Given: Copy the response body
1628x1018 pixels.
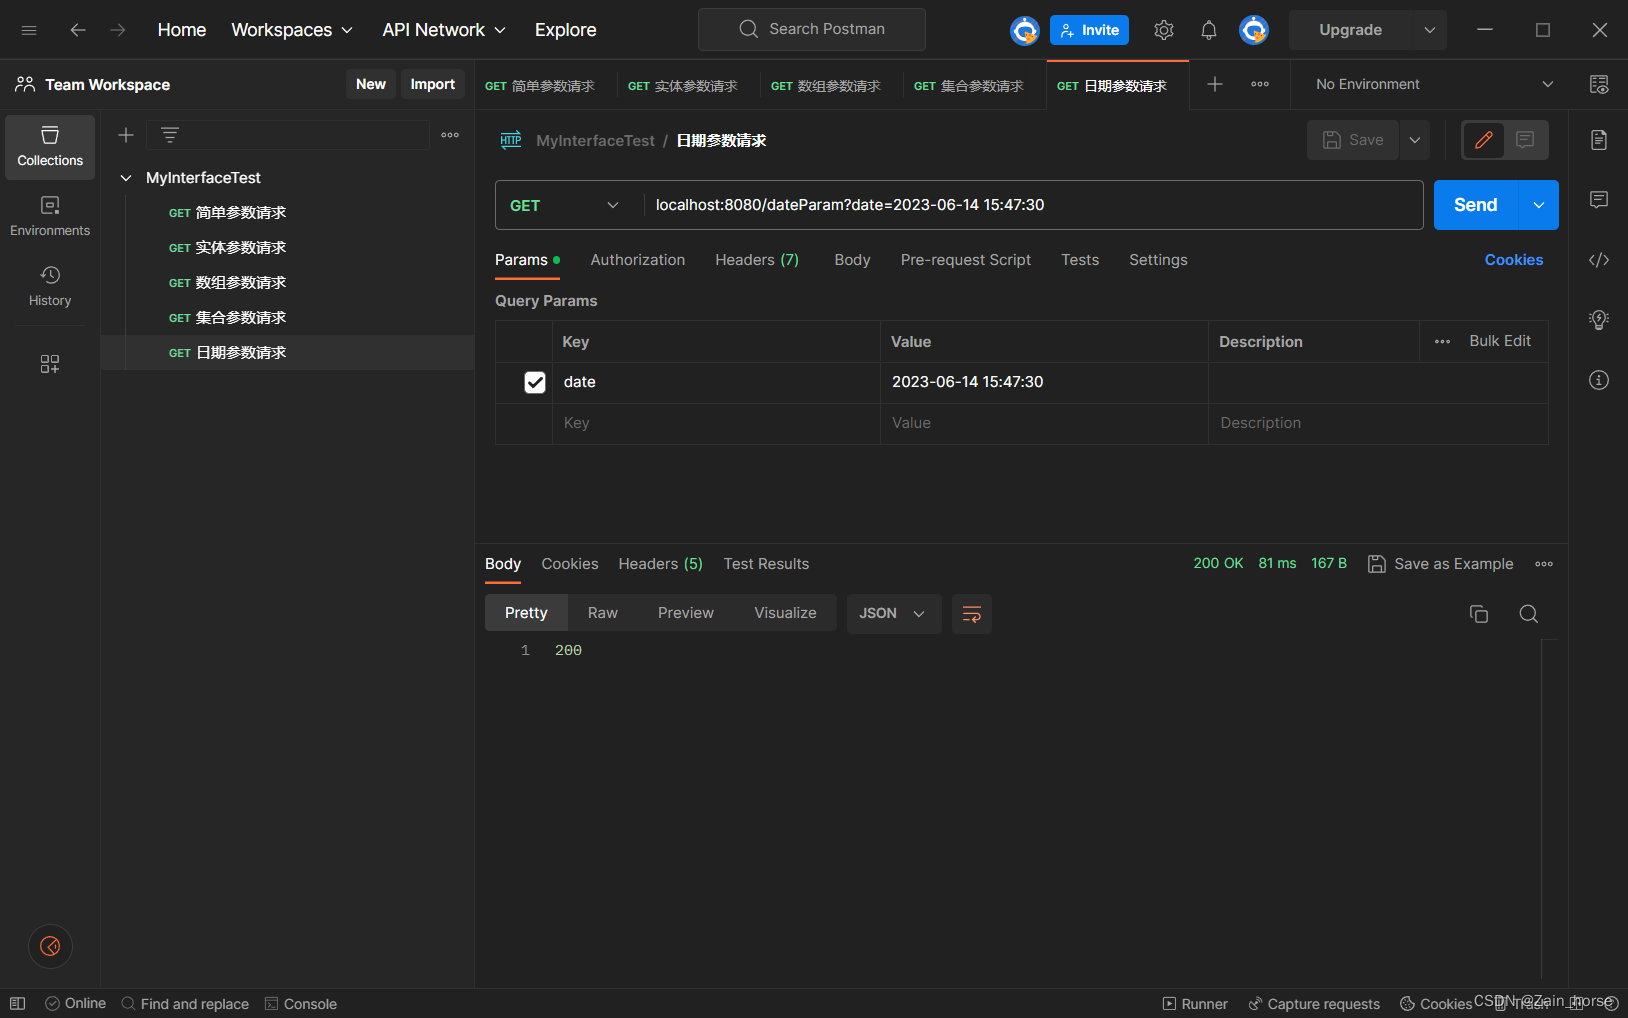Looking at the screenshot, I should (1479, 614).
